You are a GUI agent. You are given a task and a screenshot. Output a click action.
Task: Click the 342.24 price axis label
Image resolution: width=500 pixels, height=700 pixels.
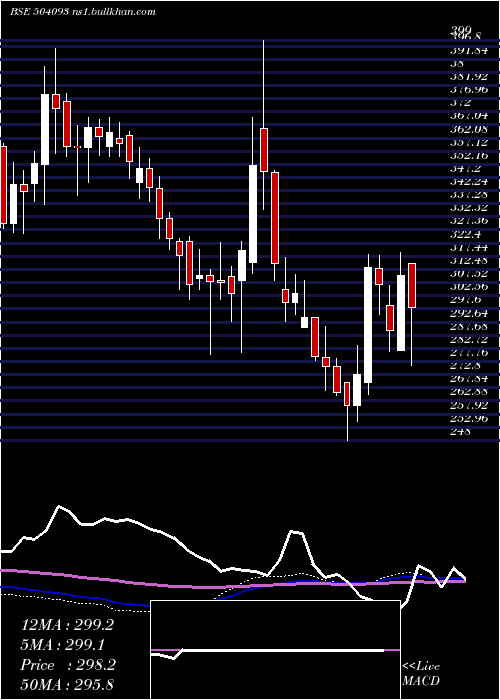click(x=469, y=182)
